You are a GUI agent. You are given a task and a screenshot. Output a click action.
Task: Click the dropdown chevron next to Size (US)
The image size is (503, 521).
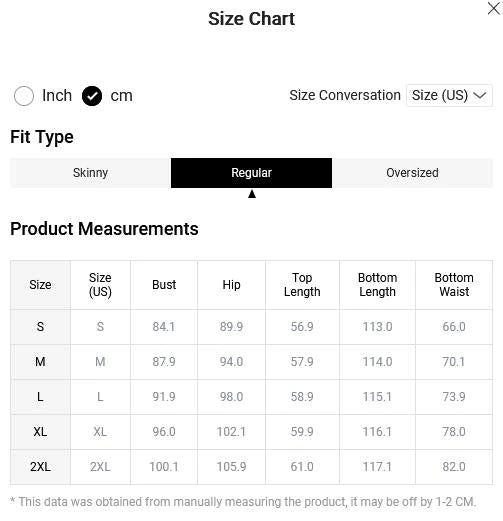coord(480,95)
